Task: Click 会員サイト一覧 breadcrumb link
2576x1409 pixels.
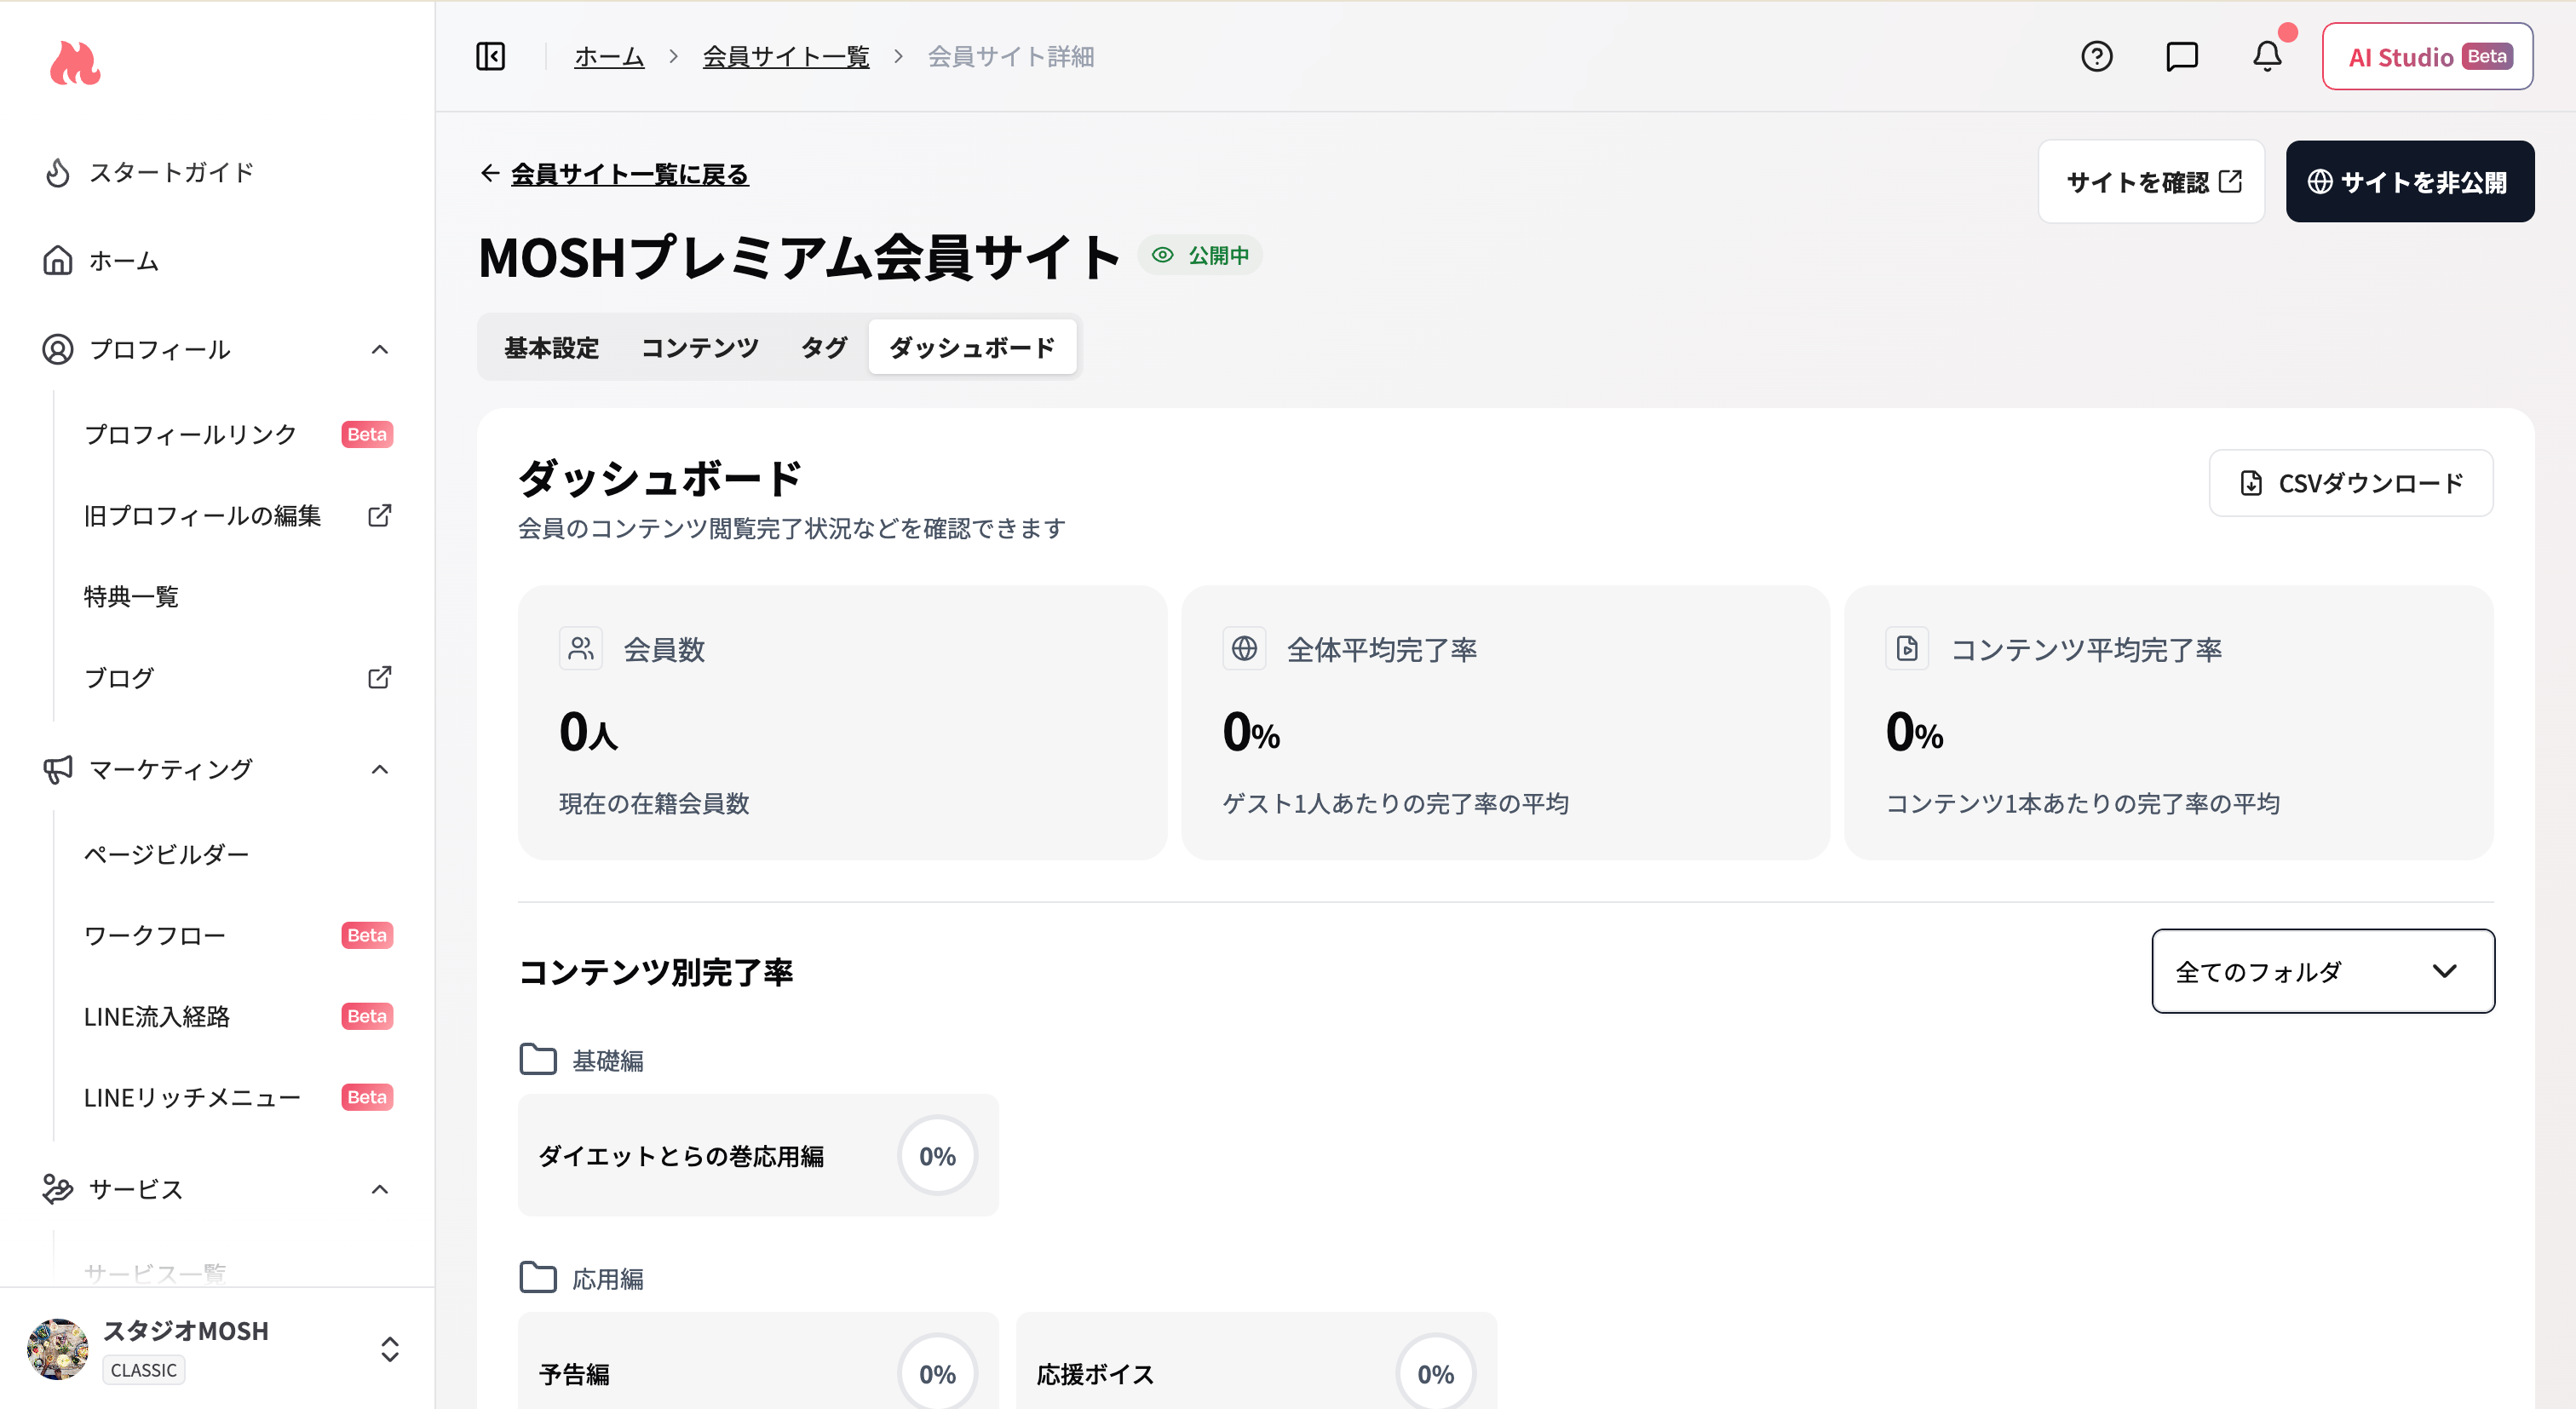Action: tap(786, 57)
